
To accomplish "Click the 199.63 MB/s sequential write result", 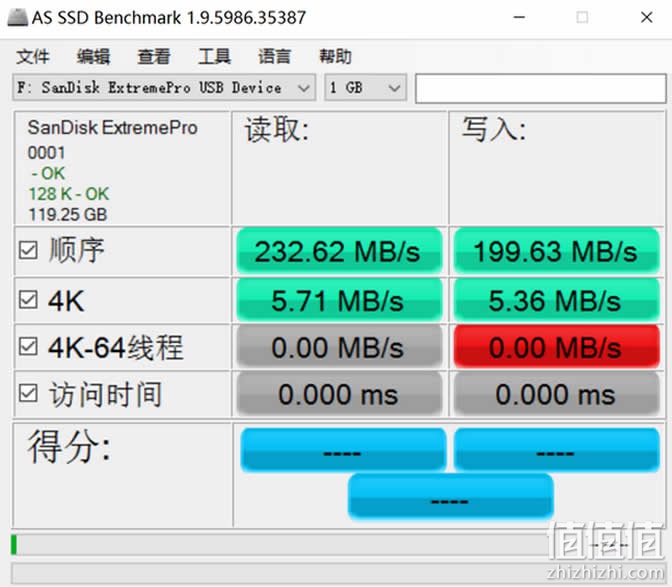I will tap(556, 251).
